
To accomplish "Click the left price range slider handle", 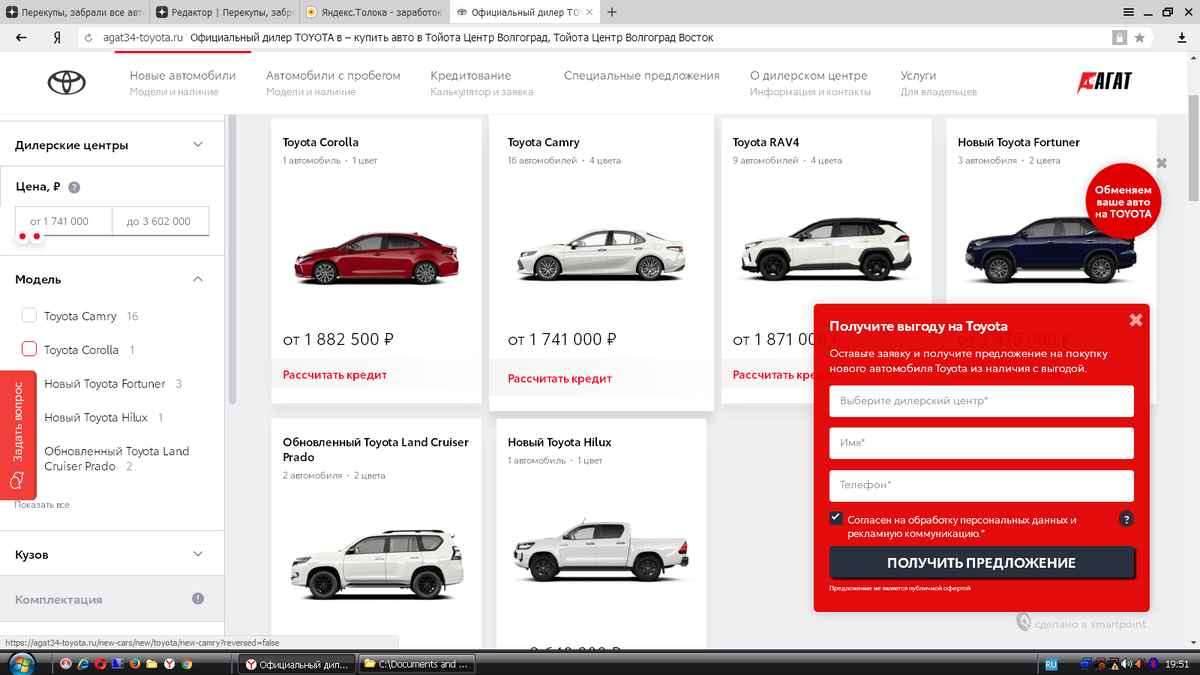I will coord(22,236).
